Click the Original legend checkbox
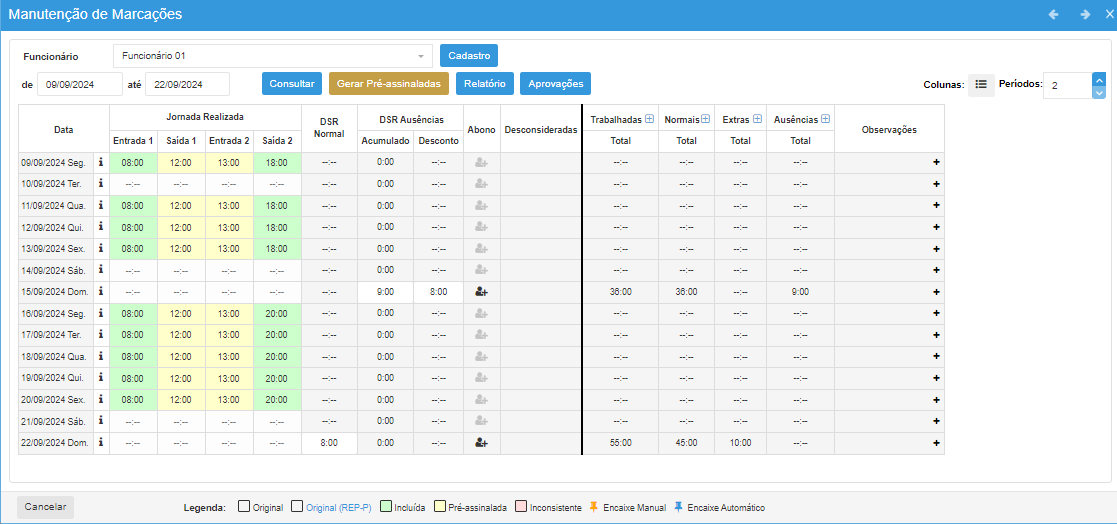 pos(244,507)
